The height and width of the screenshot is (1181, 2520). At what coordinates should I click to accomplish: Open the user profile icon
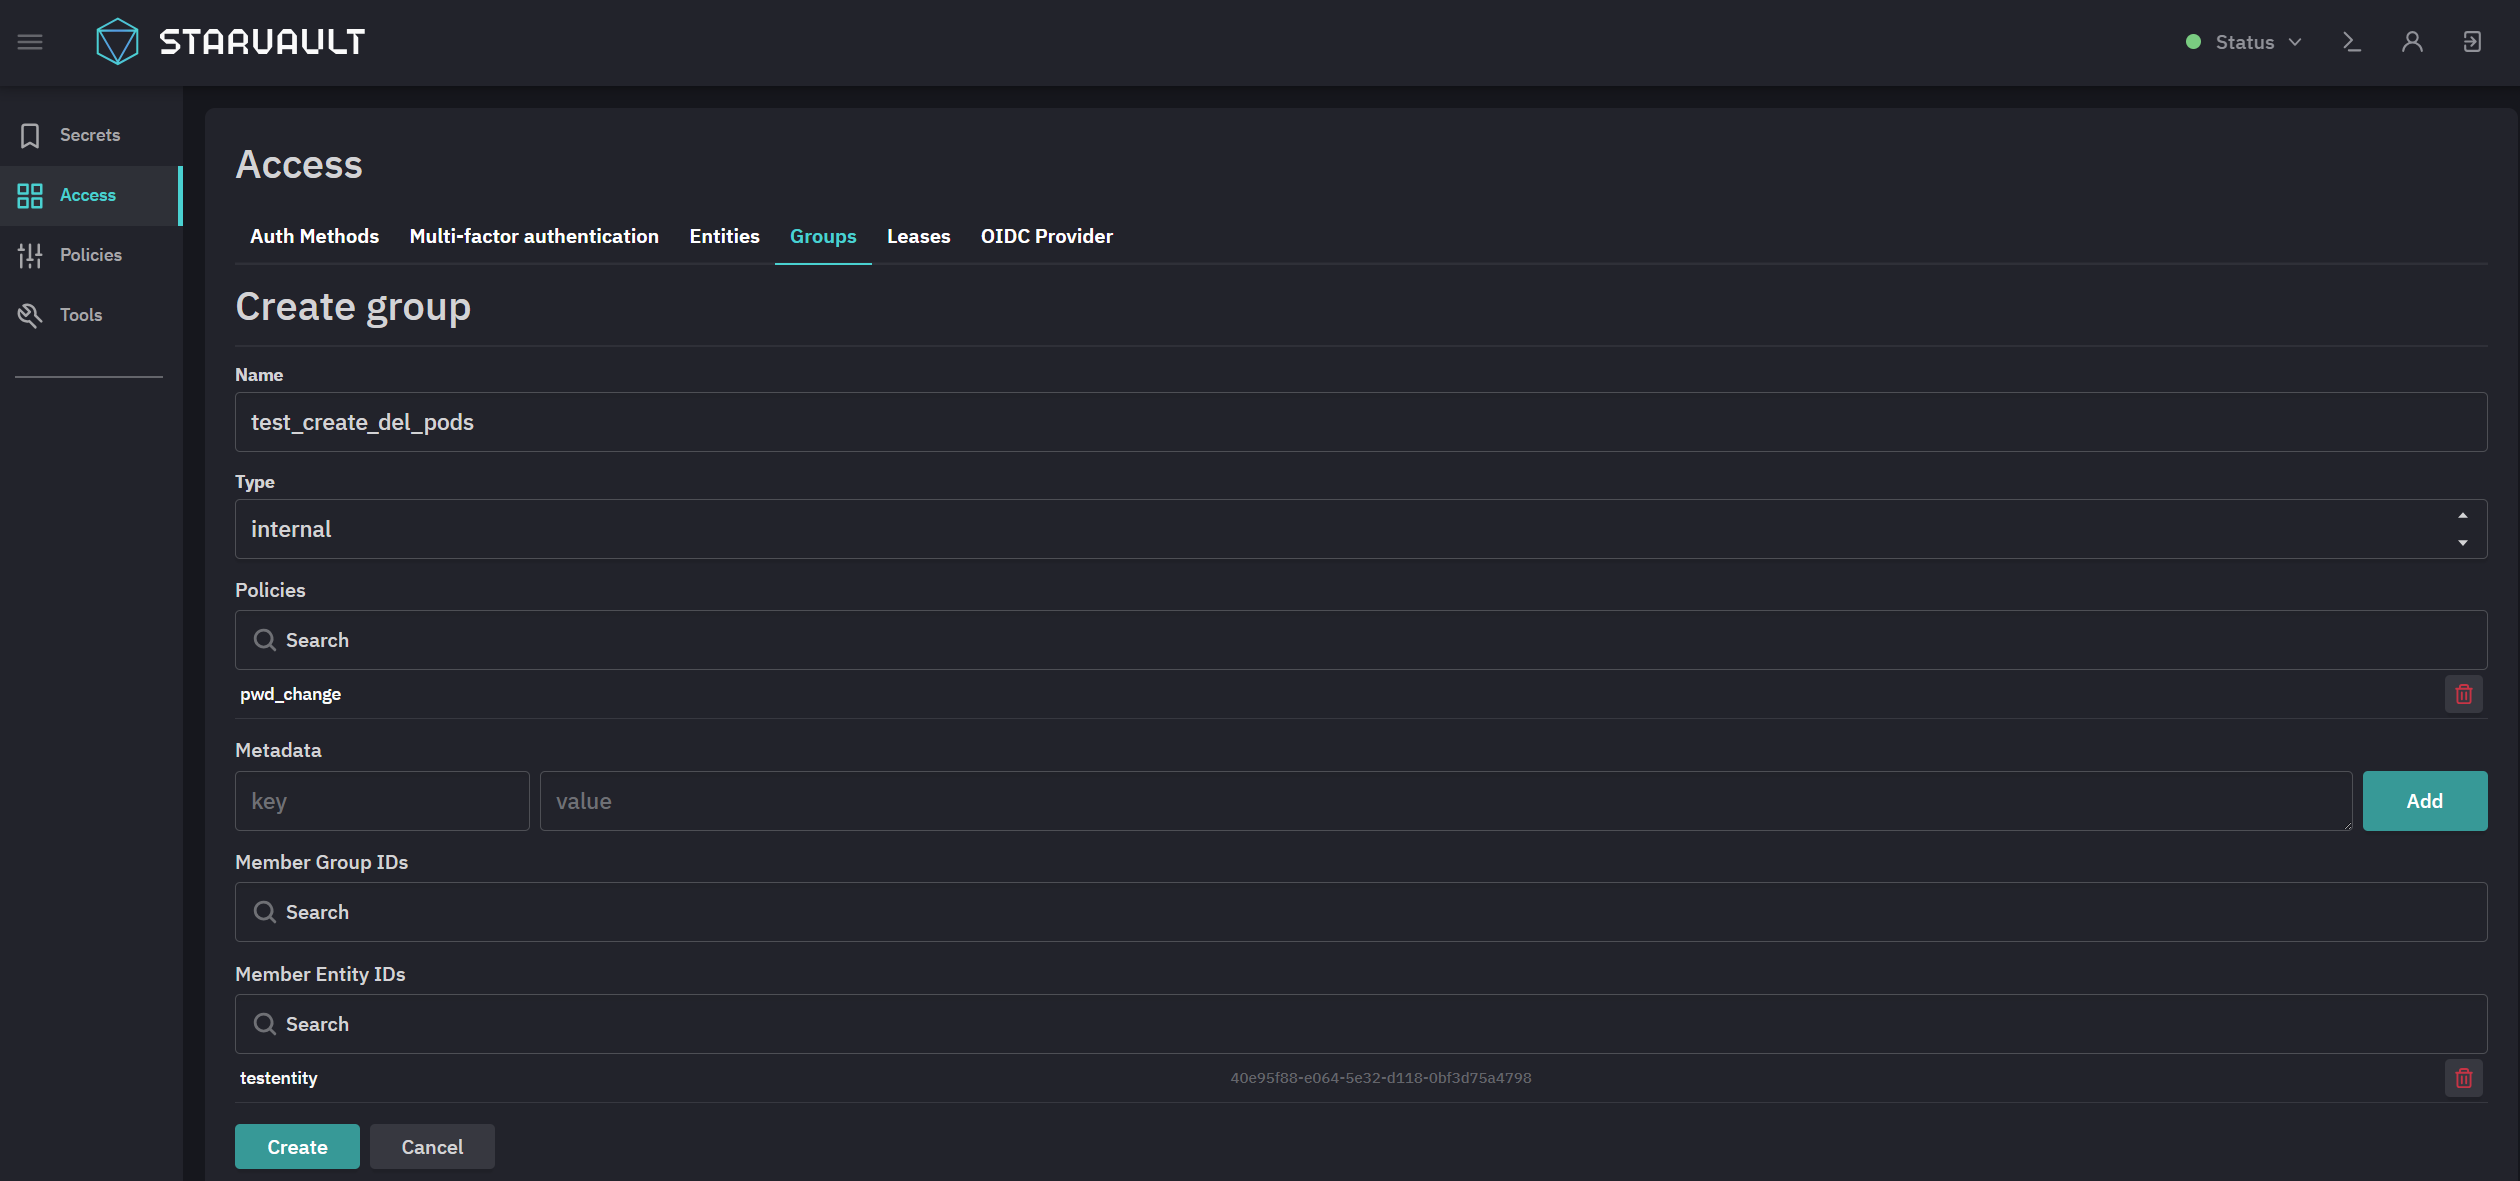2412,42
